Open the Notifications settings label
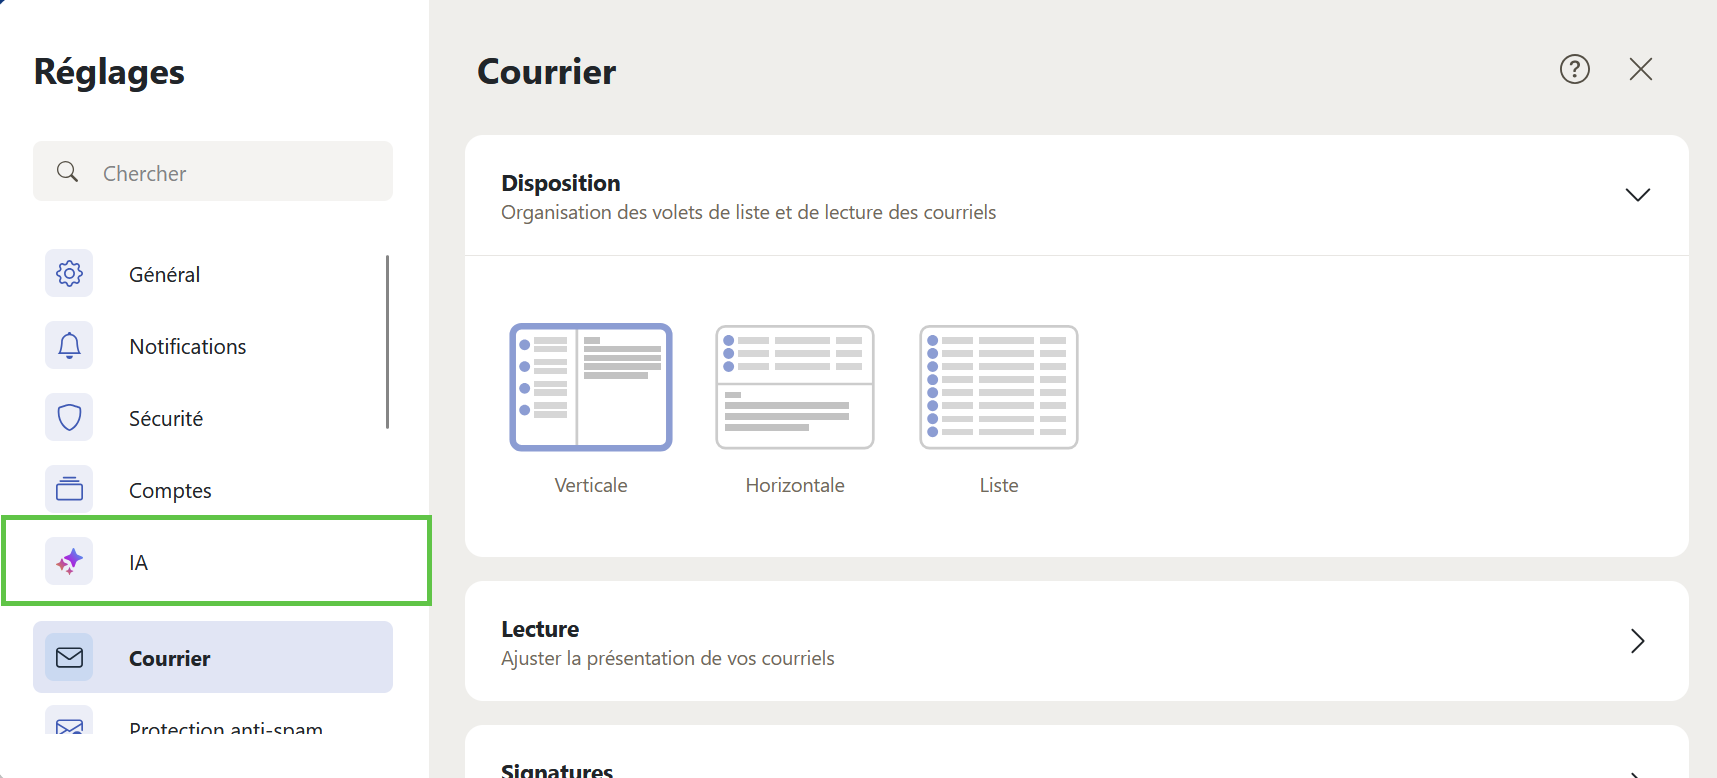This screenshot has width=1717, height=778. coord(188,346)
